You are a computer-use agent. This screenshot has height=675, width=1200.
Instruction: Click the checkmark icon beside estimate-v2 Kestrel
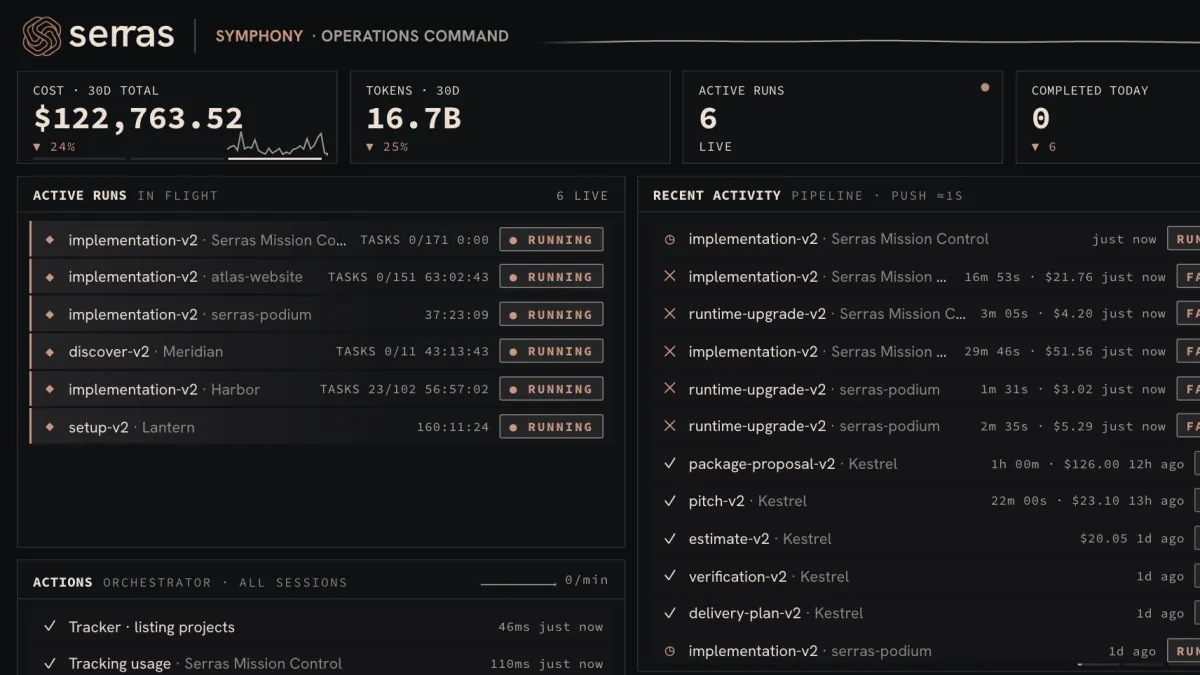(670, 539)
